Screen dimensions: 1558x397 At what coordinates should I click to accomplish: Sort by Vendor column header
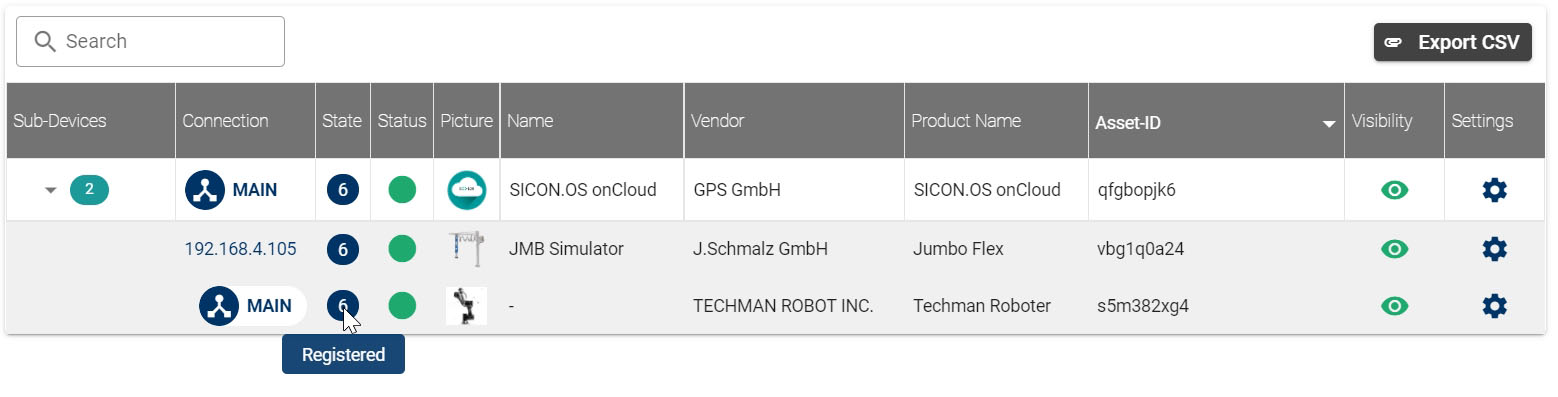pos(717,121)
